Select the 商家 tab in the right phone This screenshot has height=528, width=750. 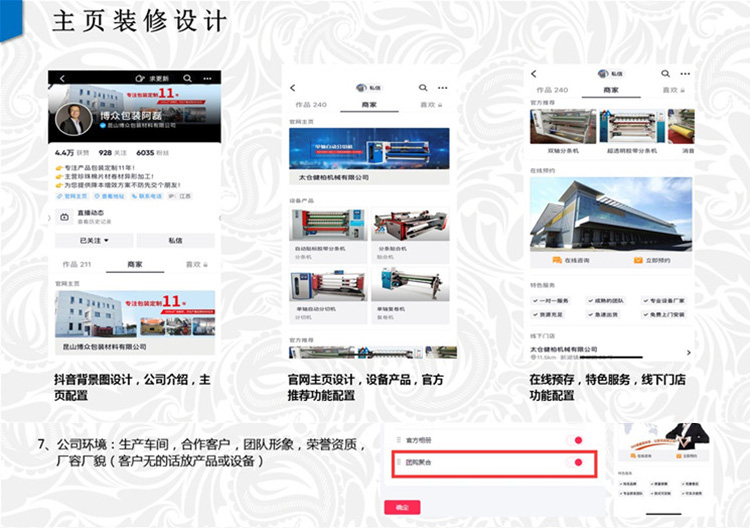click(611, 89)
